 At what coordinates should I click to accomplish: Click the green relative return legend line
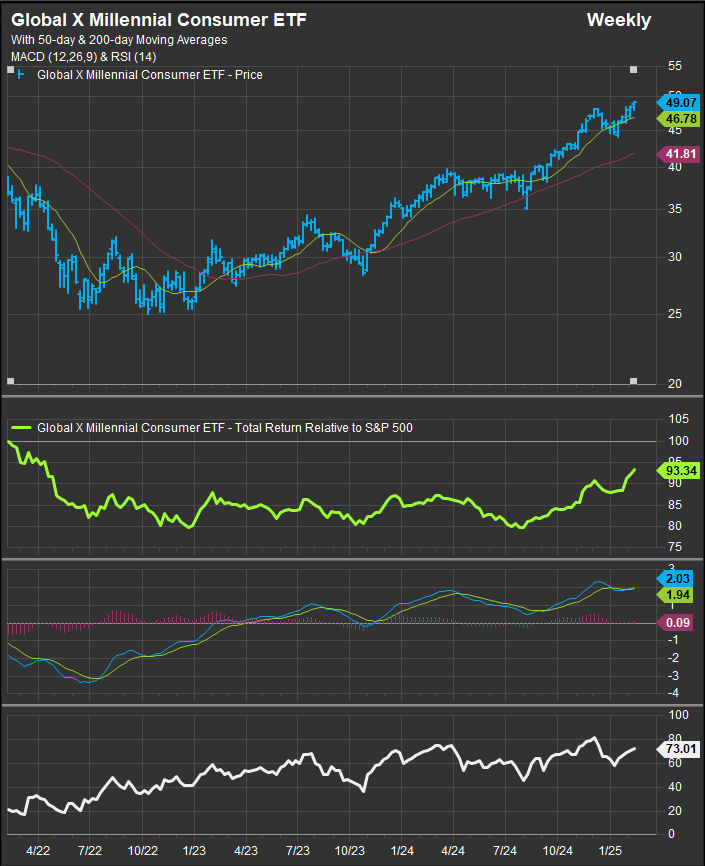coord(21,427)
